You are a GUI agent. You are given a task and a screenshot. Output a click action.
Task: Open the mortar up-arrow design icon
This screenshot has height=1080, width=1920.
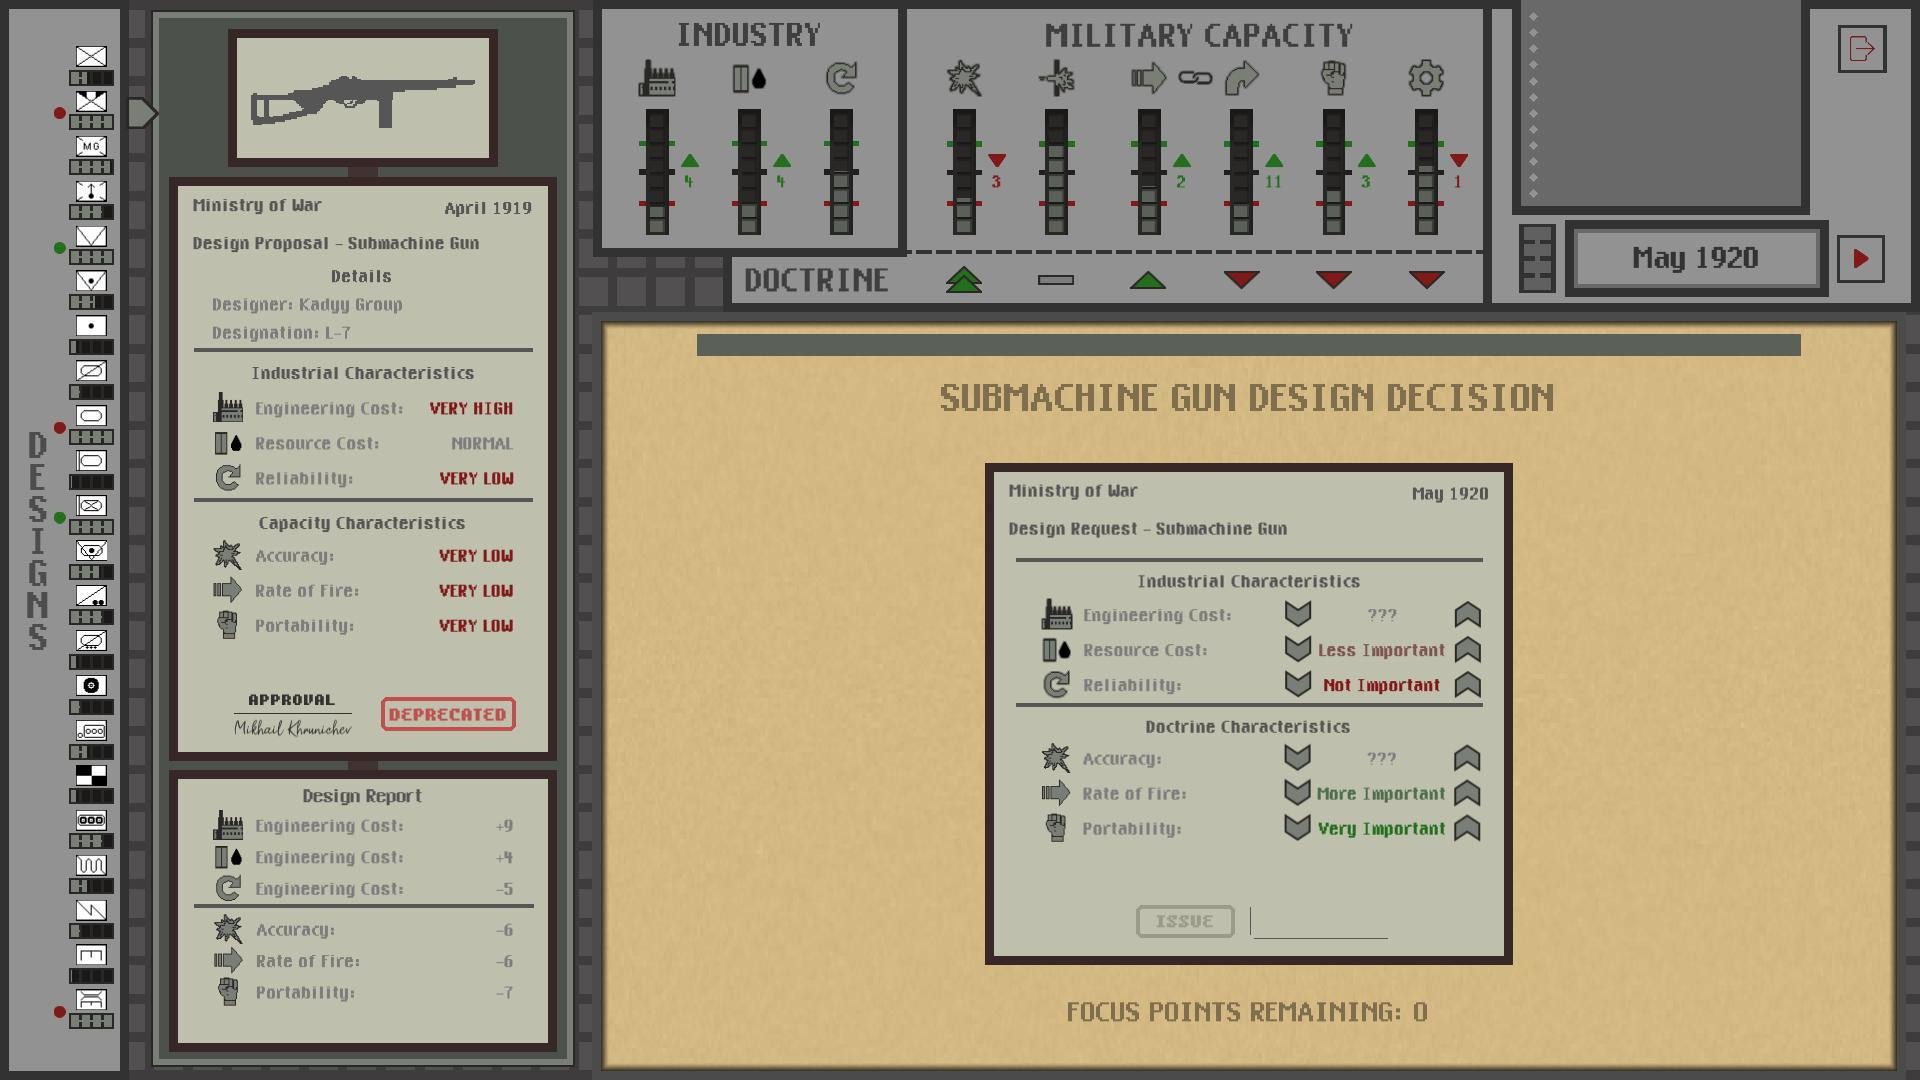pos(91,191)
